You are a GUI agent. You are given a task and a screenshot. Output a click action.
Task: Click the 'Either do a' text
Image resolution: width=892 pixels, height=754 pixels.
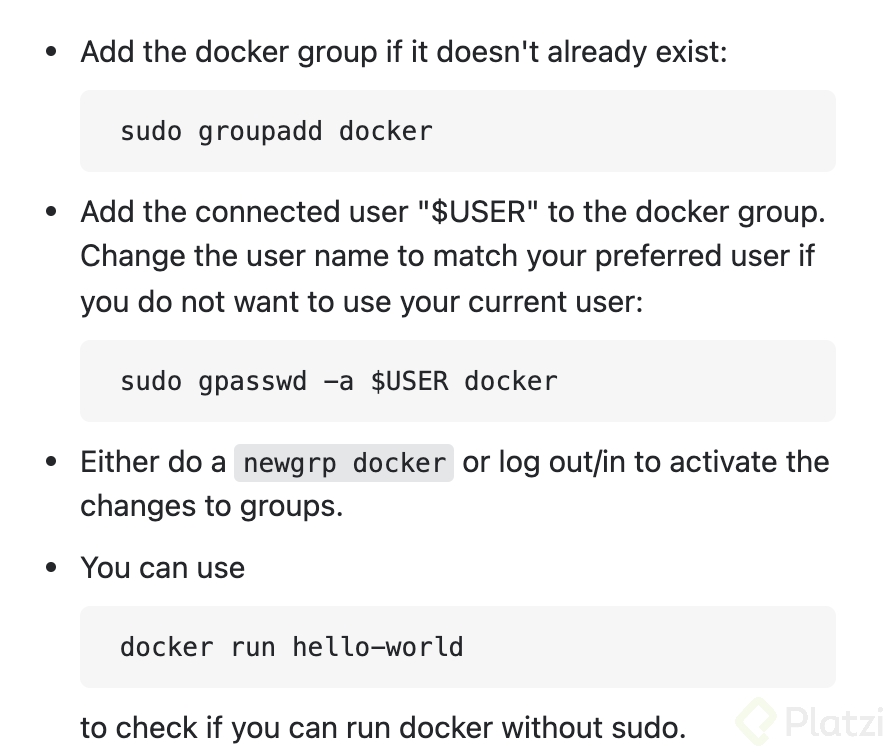153,462
